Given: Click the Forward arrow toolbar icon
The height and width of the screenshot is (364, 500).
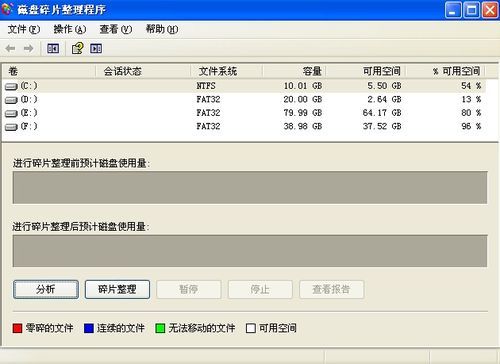Looking at the screenshot, I should (x=29, y=49).
